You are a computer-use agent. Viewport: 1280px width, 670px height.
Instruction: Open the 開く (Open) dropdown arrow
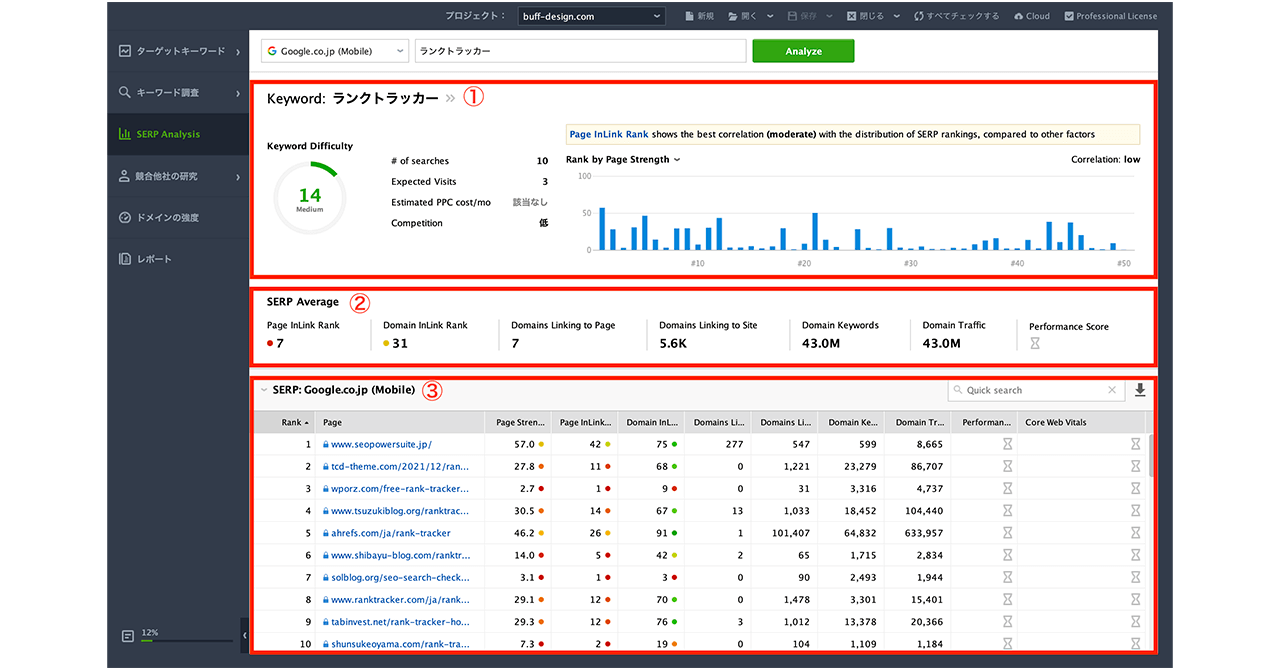(769, 16)
